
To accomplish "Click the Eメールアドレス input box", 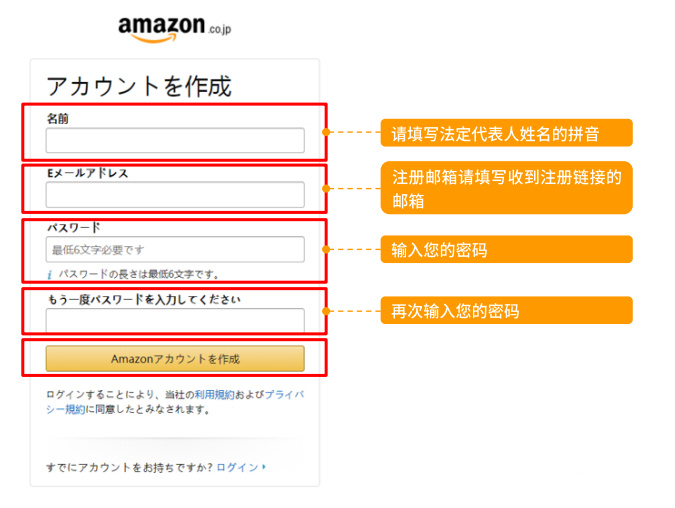I will (x=175, y=195).
